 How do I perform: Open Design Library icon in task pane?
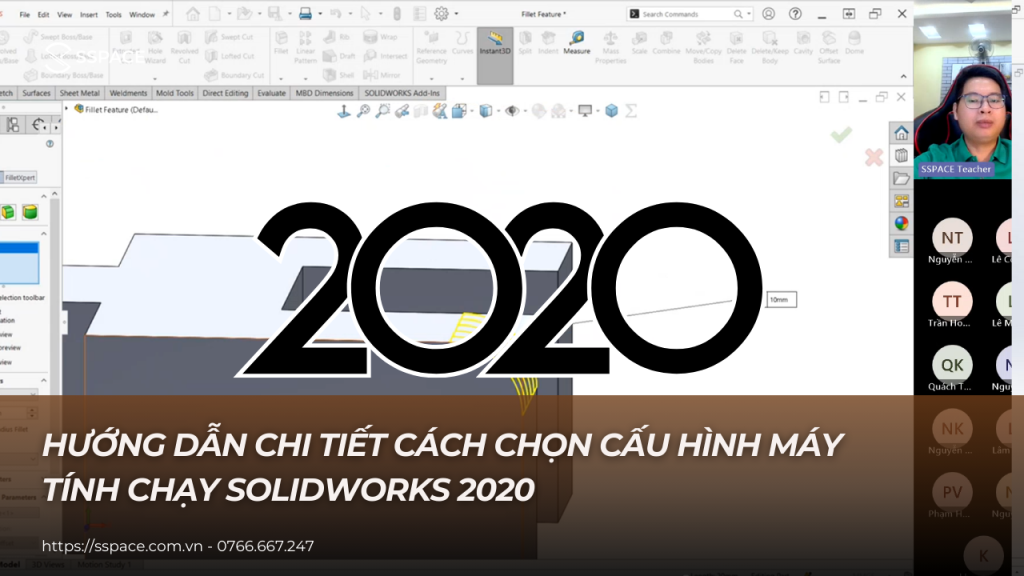click(x=901, y=155)
